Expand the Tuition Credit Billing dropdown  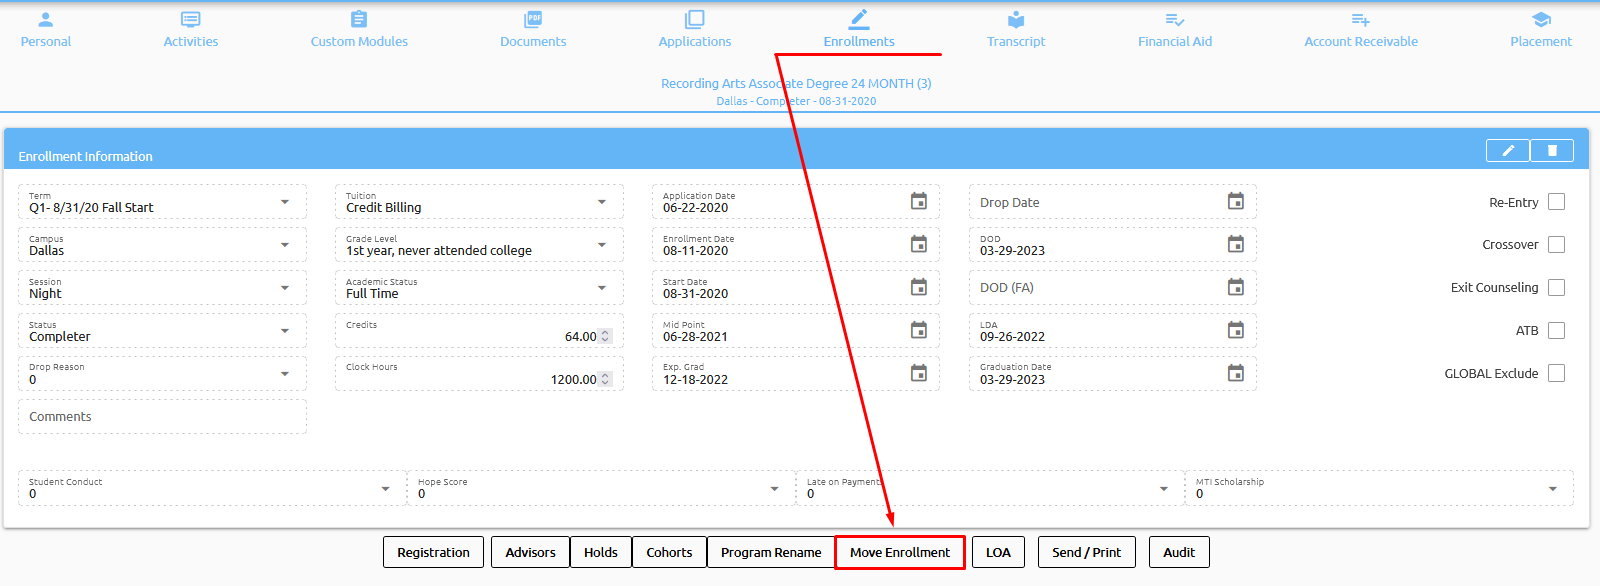[601, 202]
